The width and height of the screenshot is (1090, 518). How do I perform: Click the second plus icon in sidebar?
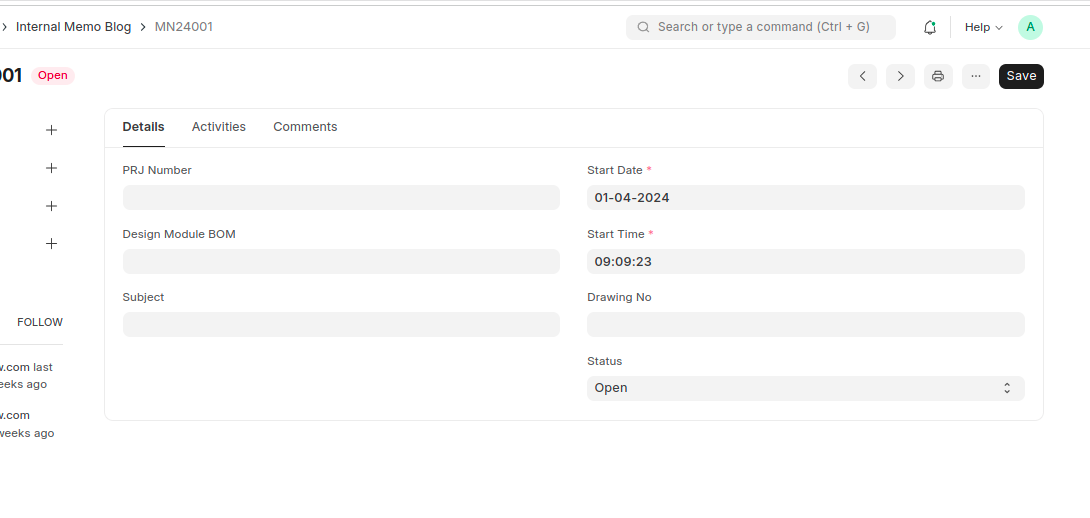coord(52,168)
